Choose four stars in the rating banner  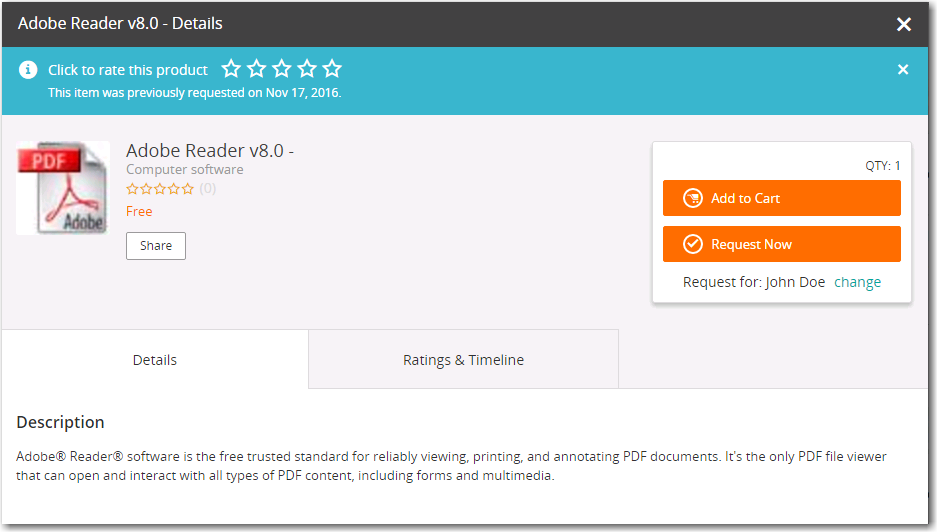pyautogui.click(x=307, y=69)
